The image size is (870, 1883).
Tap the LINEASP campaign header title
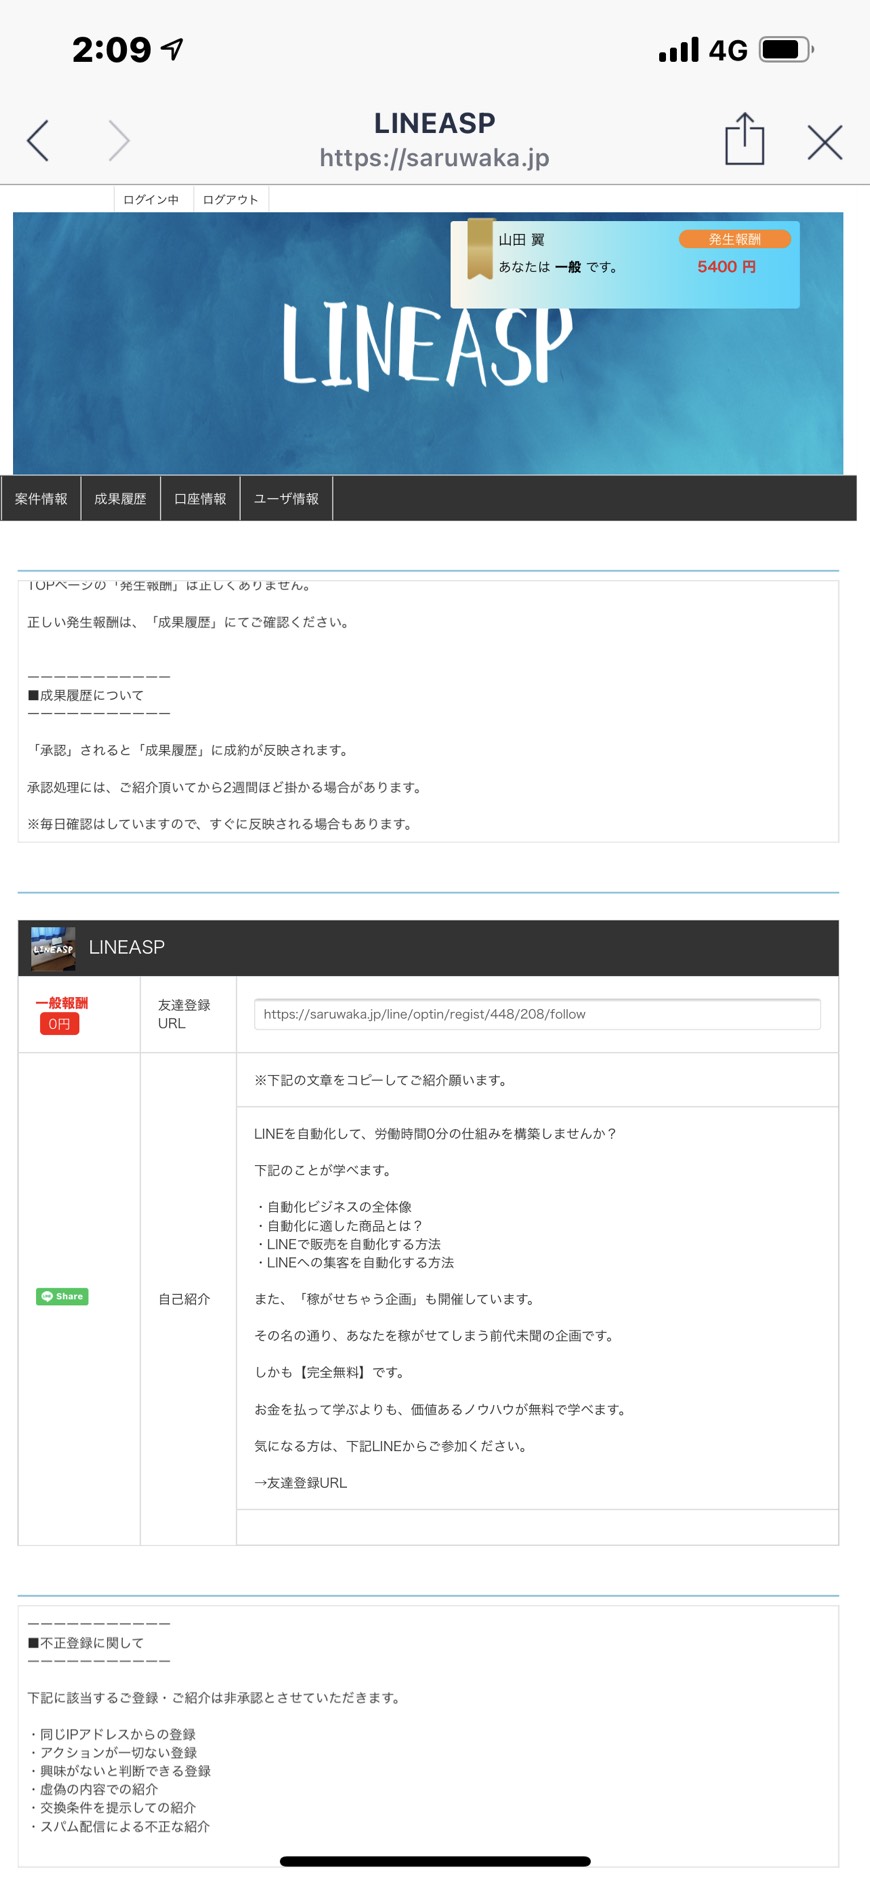(127, 947)
